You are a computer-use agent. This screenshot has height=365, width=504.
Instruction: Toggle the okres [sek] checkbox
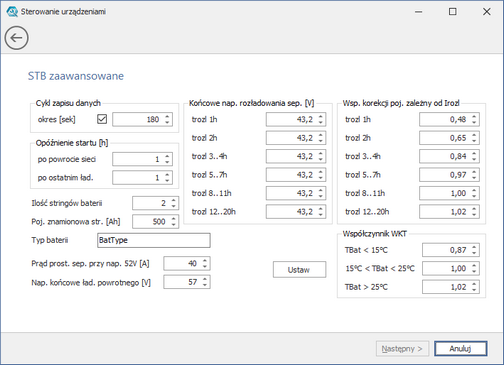pos(102,119)
